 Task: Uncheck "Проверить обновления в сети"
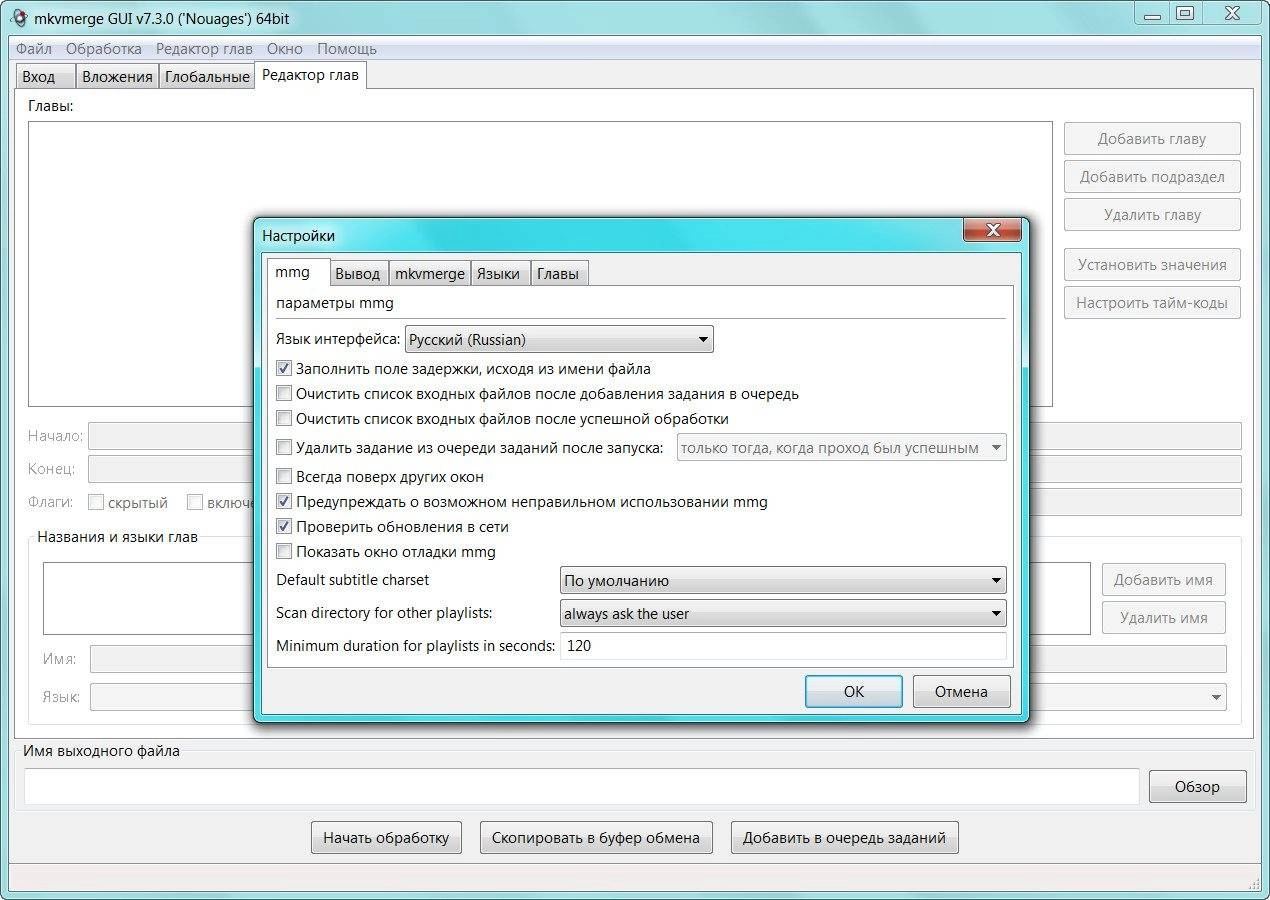click(284, 527)
